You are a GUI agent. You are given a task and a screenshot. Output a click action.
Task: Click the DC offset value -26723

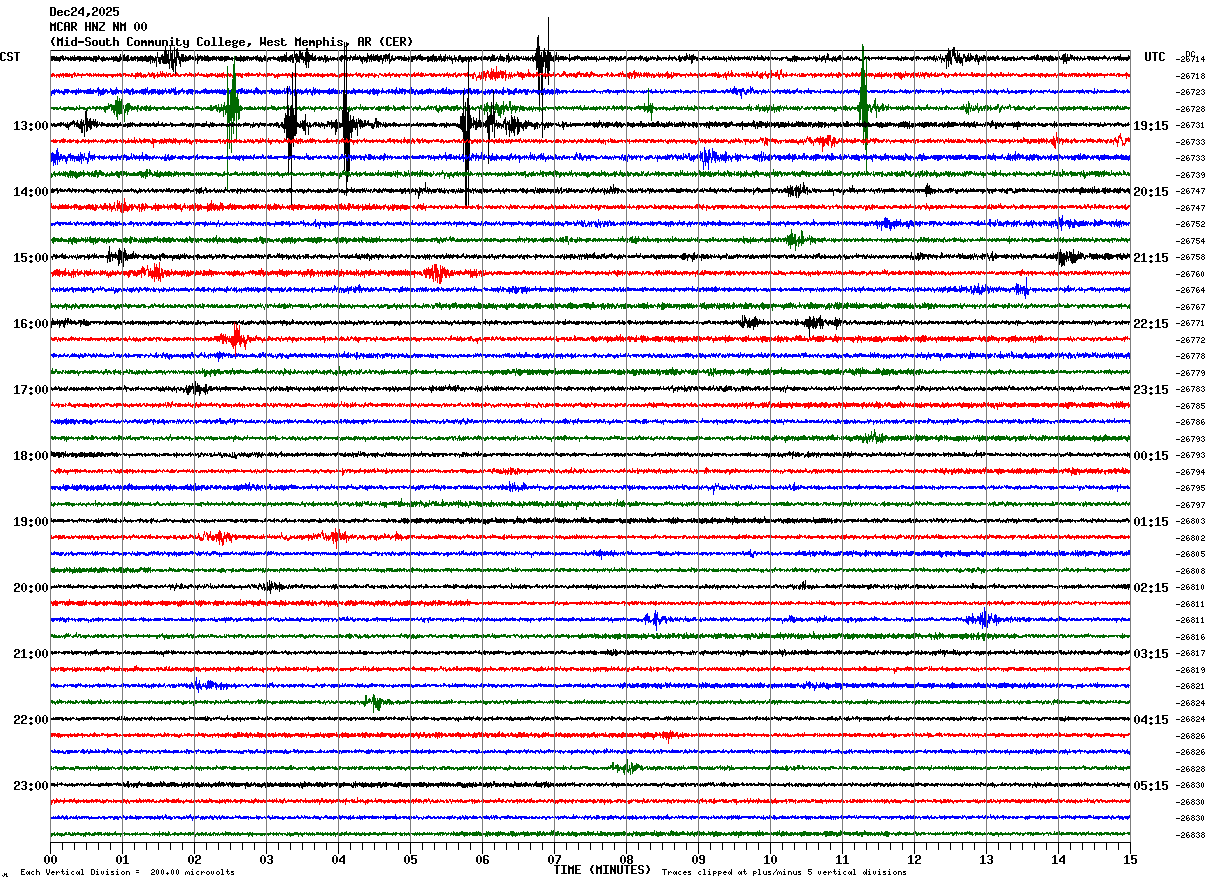(x=1191, y=92)
